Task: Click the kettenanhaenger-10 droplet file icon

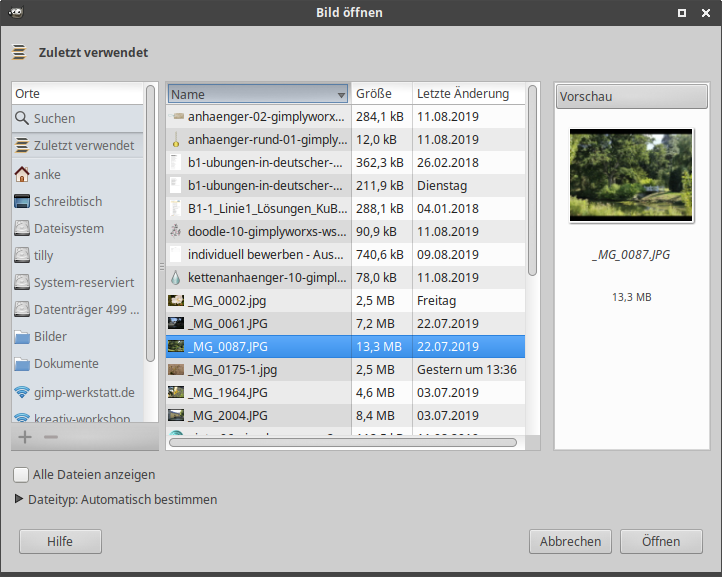Action: pos(175,277)
